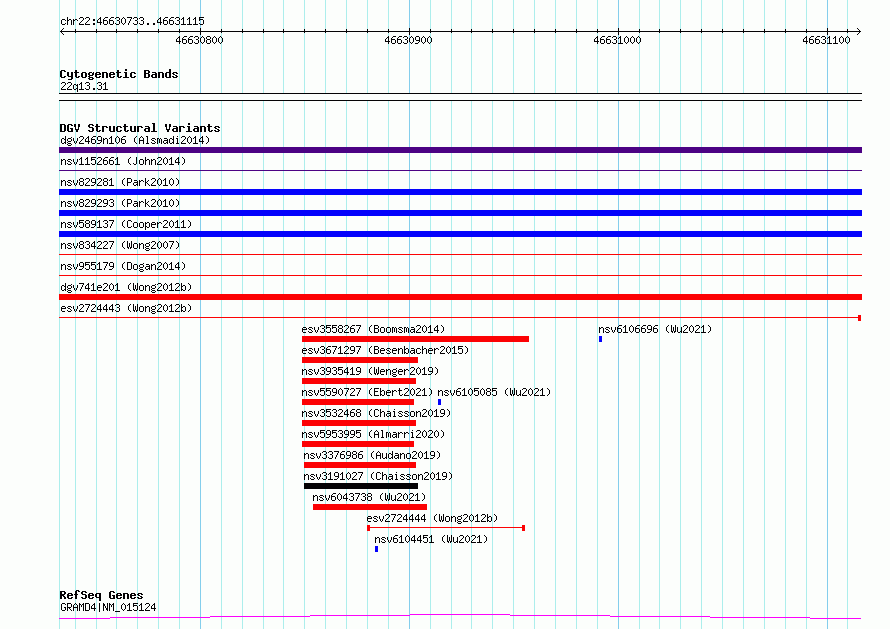The width and height of the screenshot is (890, 629).
Task: Click the 46631000 ruler tick label
Action: (x=617, y=40)
